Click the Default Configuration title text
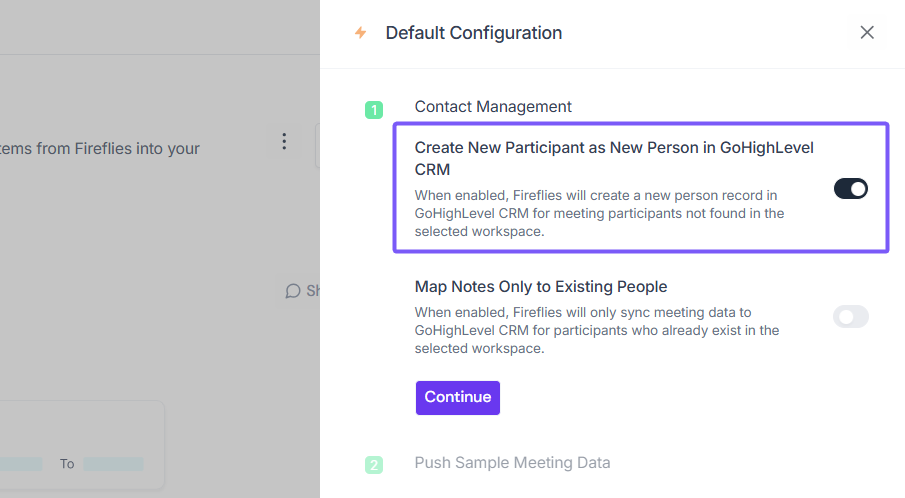 tap(474, 33)
